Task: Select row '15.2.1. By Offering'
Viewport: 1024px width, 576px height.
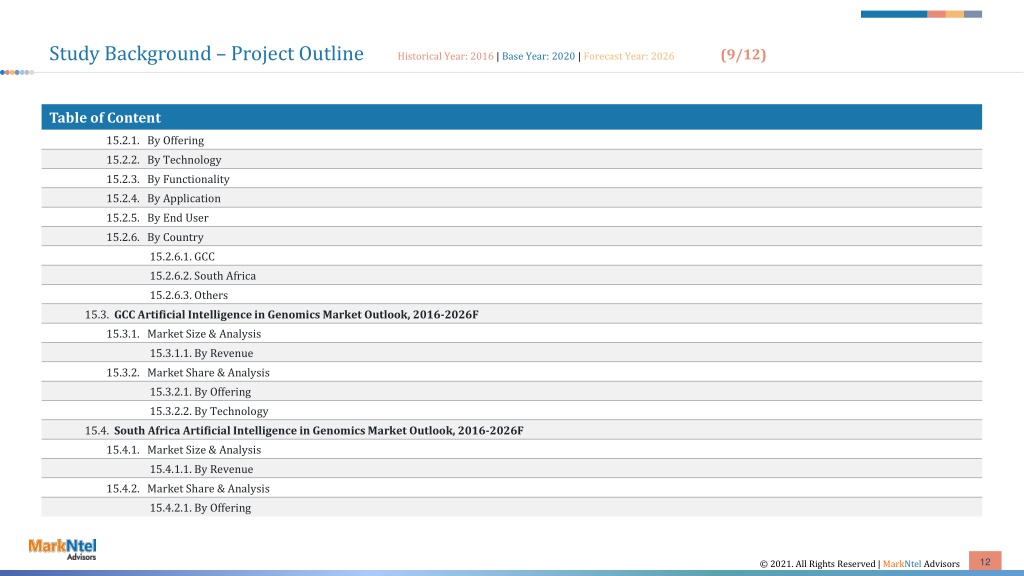Action: click(511, 140)
